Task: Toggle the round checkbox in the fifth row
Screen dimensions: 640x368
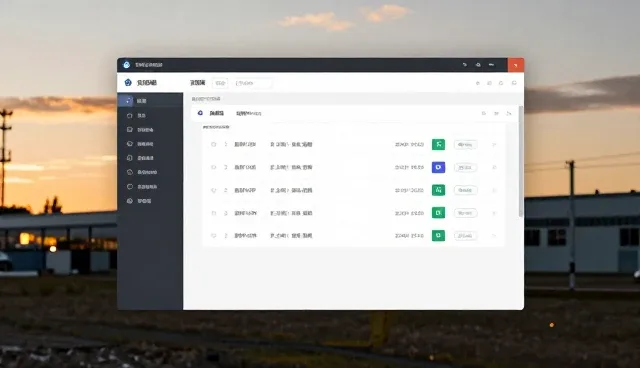Action: [x=213, y=236]
